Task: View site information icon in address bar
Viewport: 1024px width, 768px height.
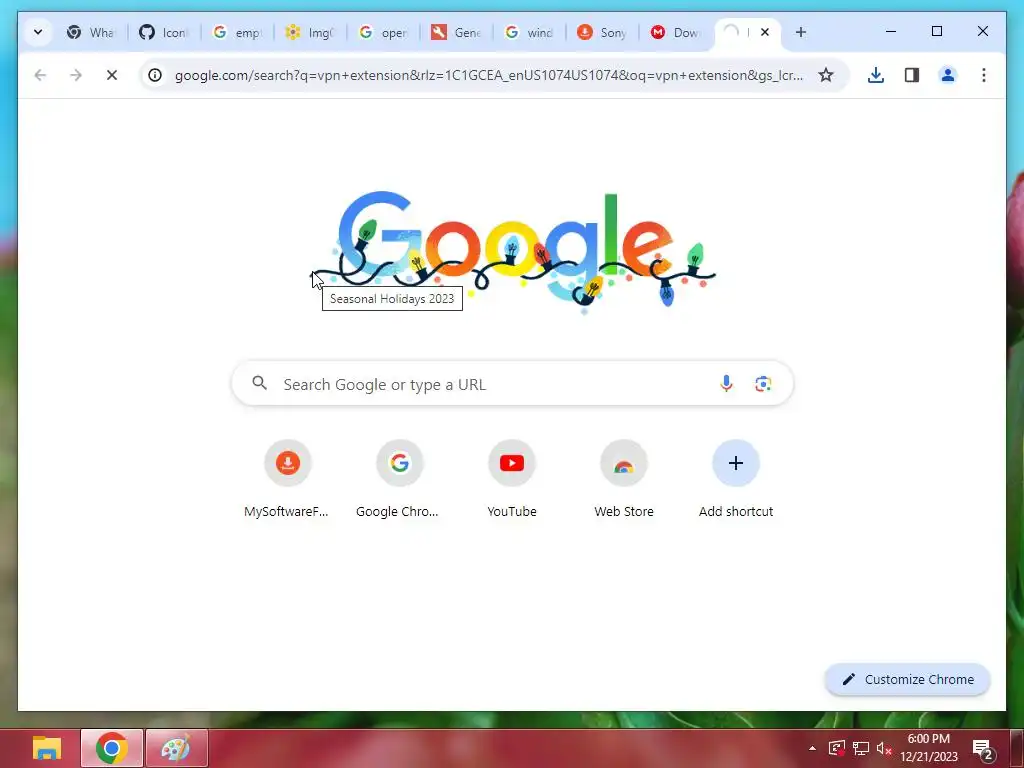Action: pos(155,75)
